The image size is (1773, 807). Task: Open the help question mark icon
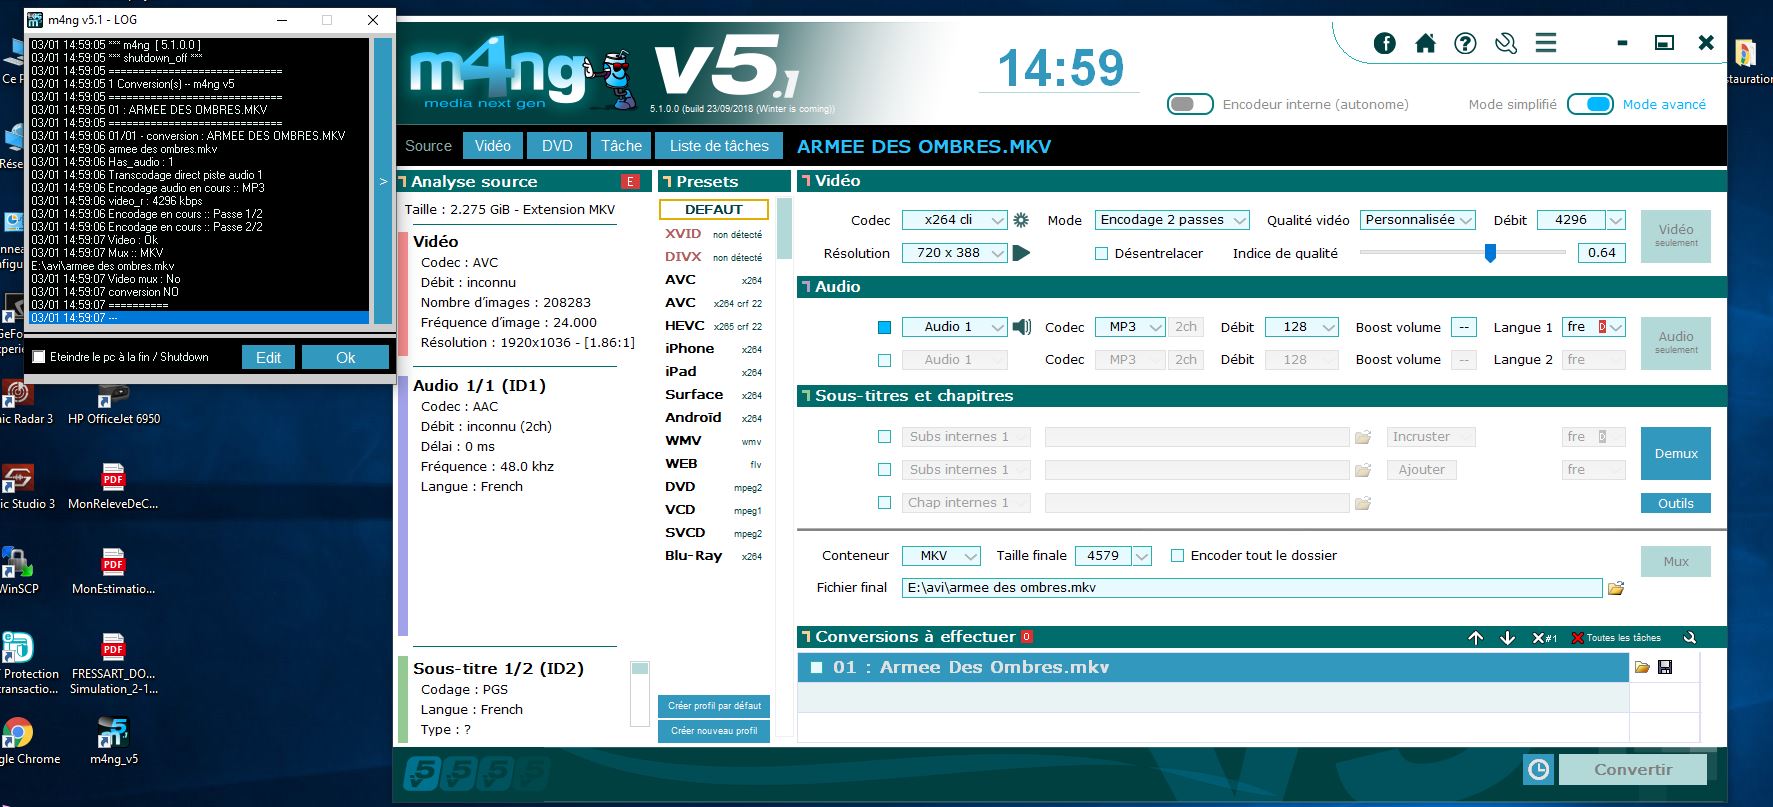[x=1466, y=43]
